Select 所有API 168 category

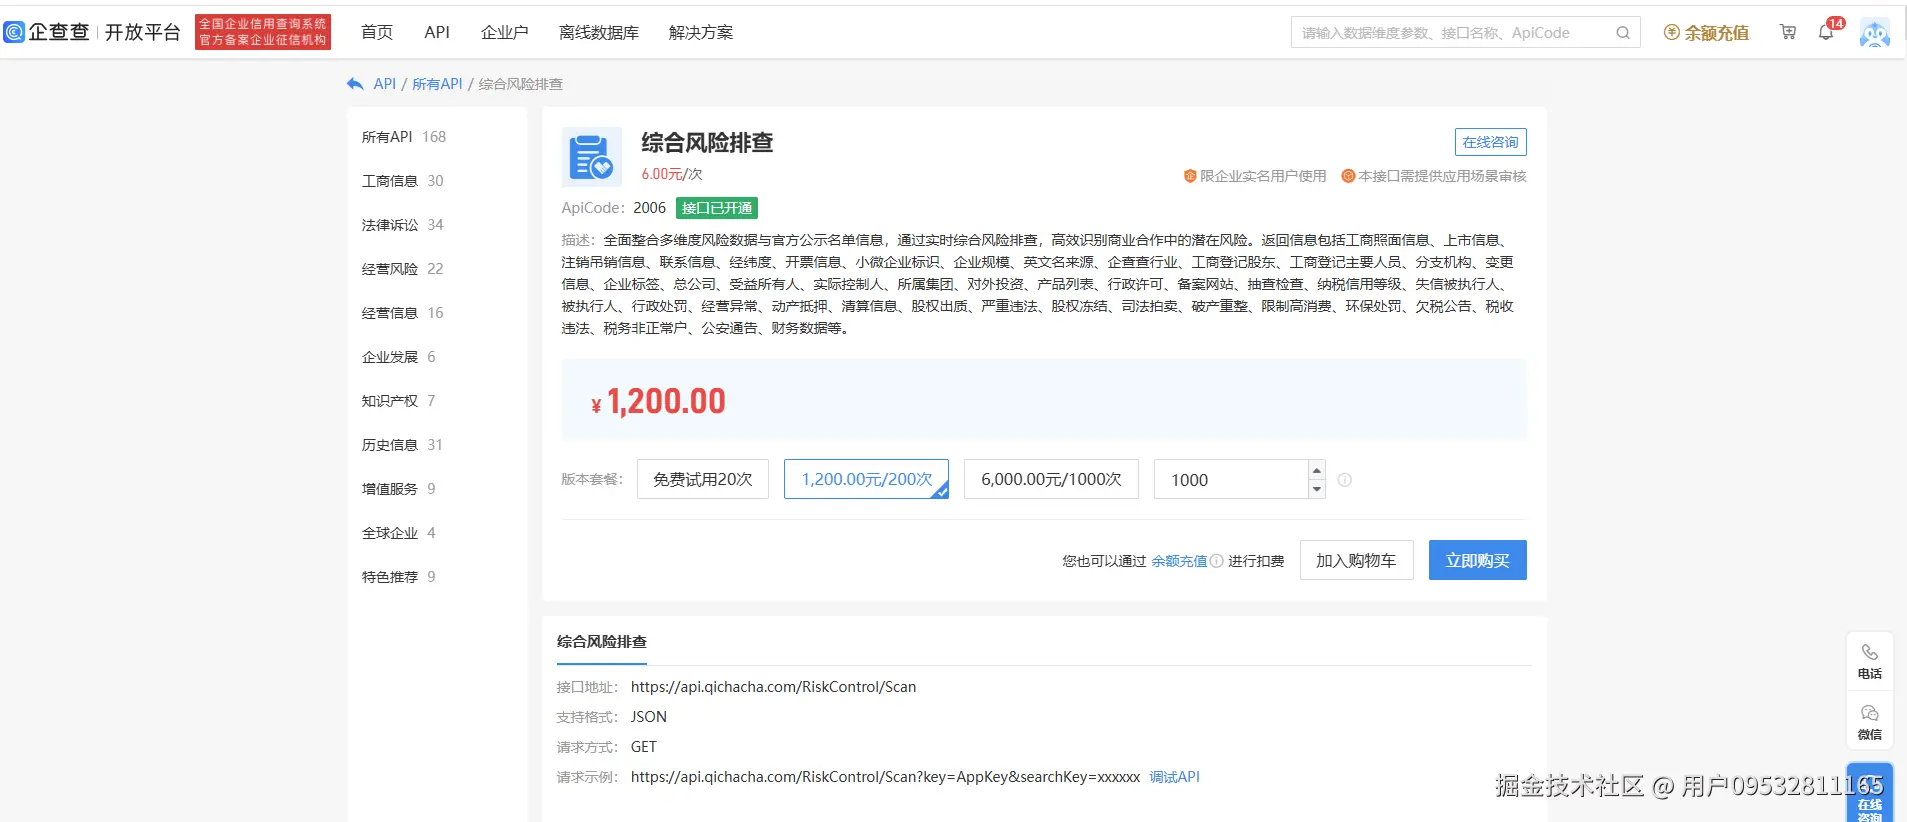click(404, 137)
